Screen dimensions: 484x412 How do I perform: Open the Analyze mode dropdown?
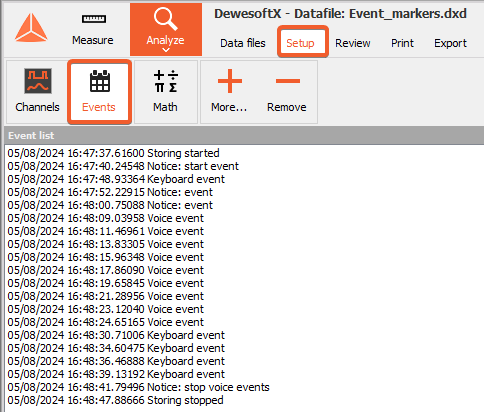pos(166,30)
